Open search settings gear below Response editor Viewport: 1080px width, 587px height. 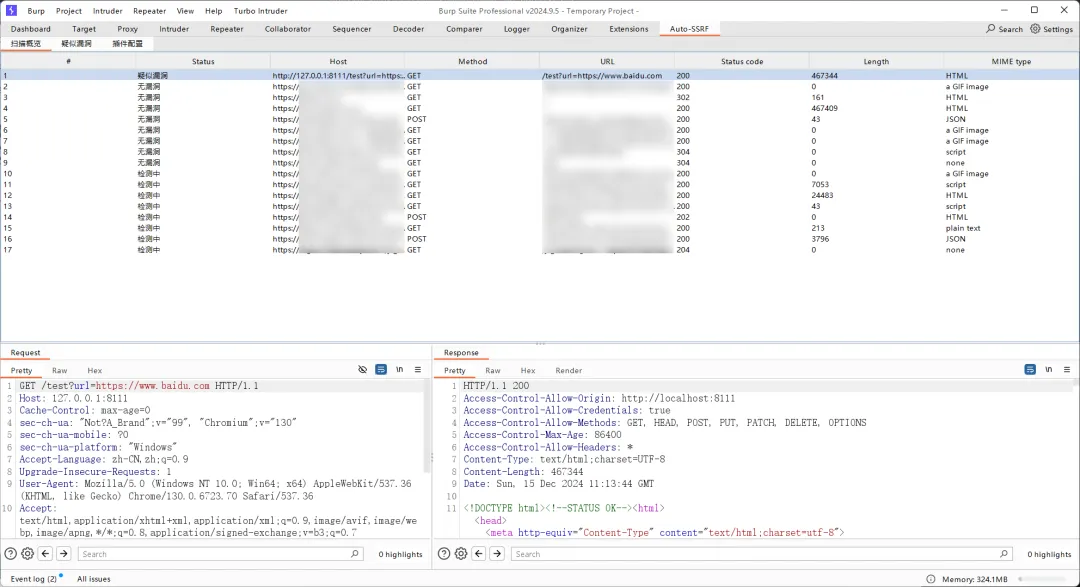[461, 553]
